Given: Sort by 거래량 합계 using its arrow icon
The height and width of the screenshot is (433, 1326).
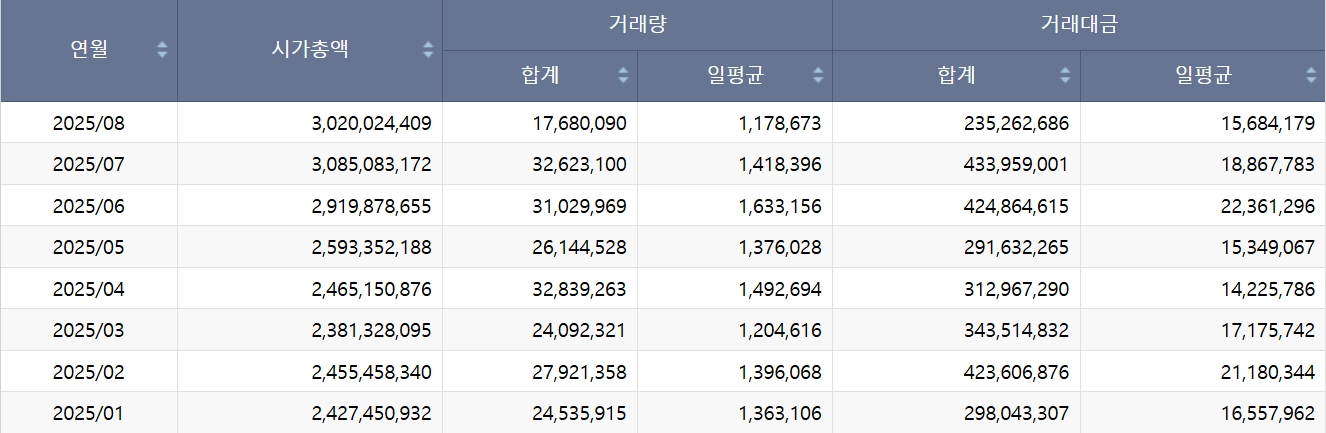Looking at the screenshot, I should pos(623,75).
